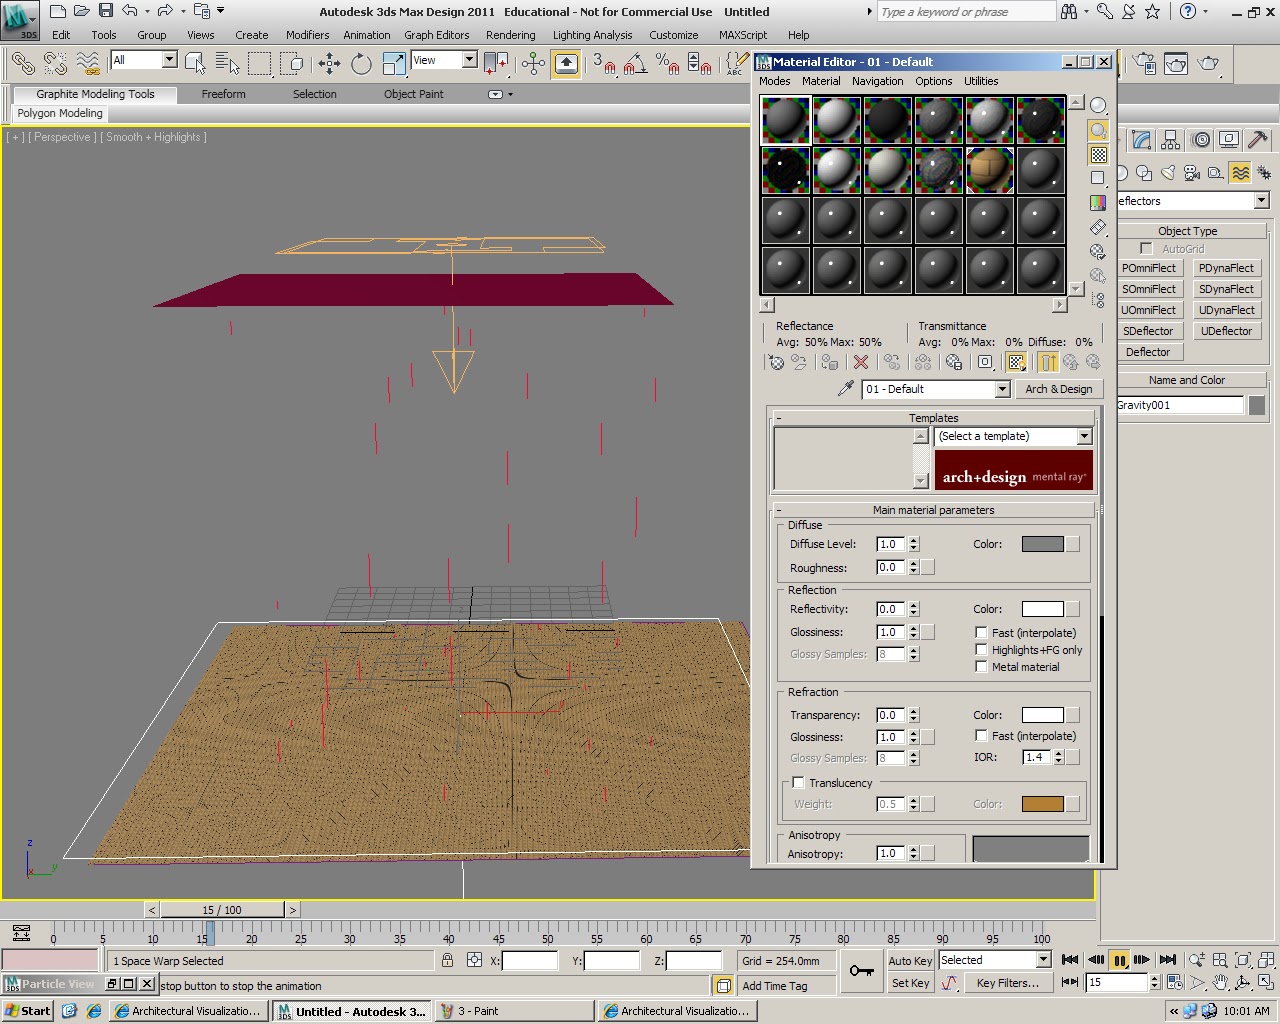Create a POmniFlect space warp

[1150, 268]
